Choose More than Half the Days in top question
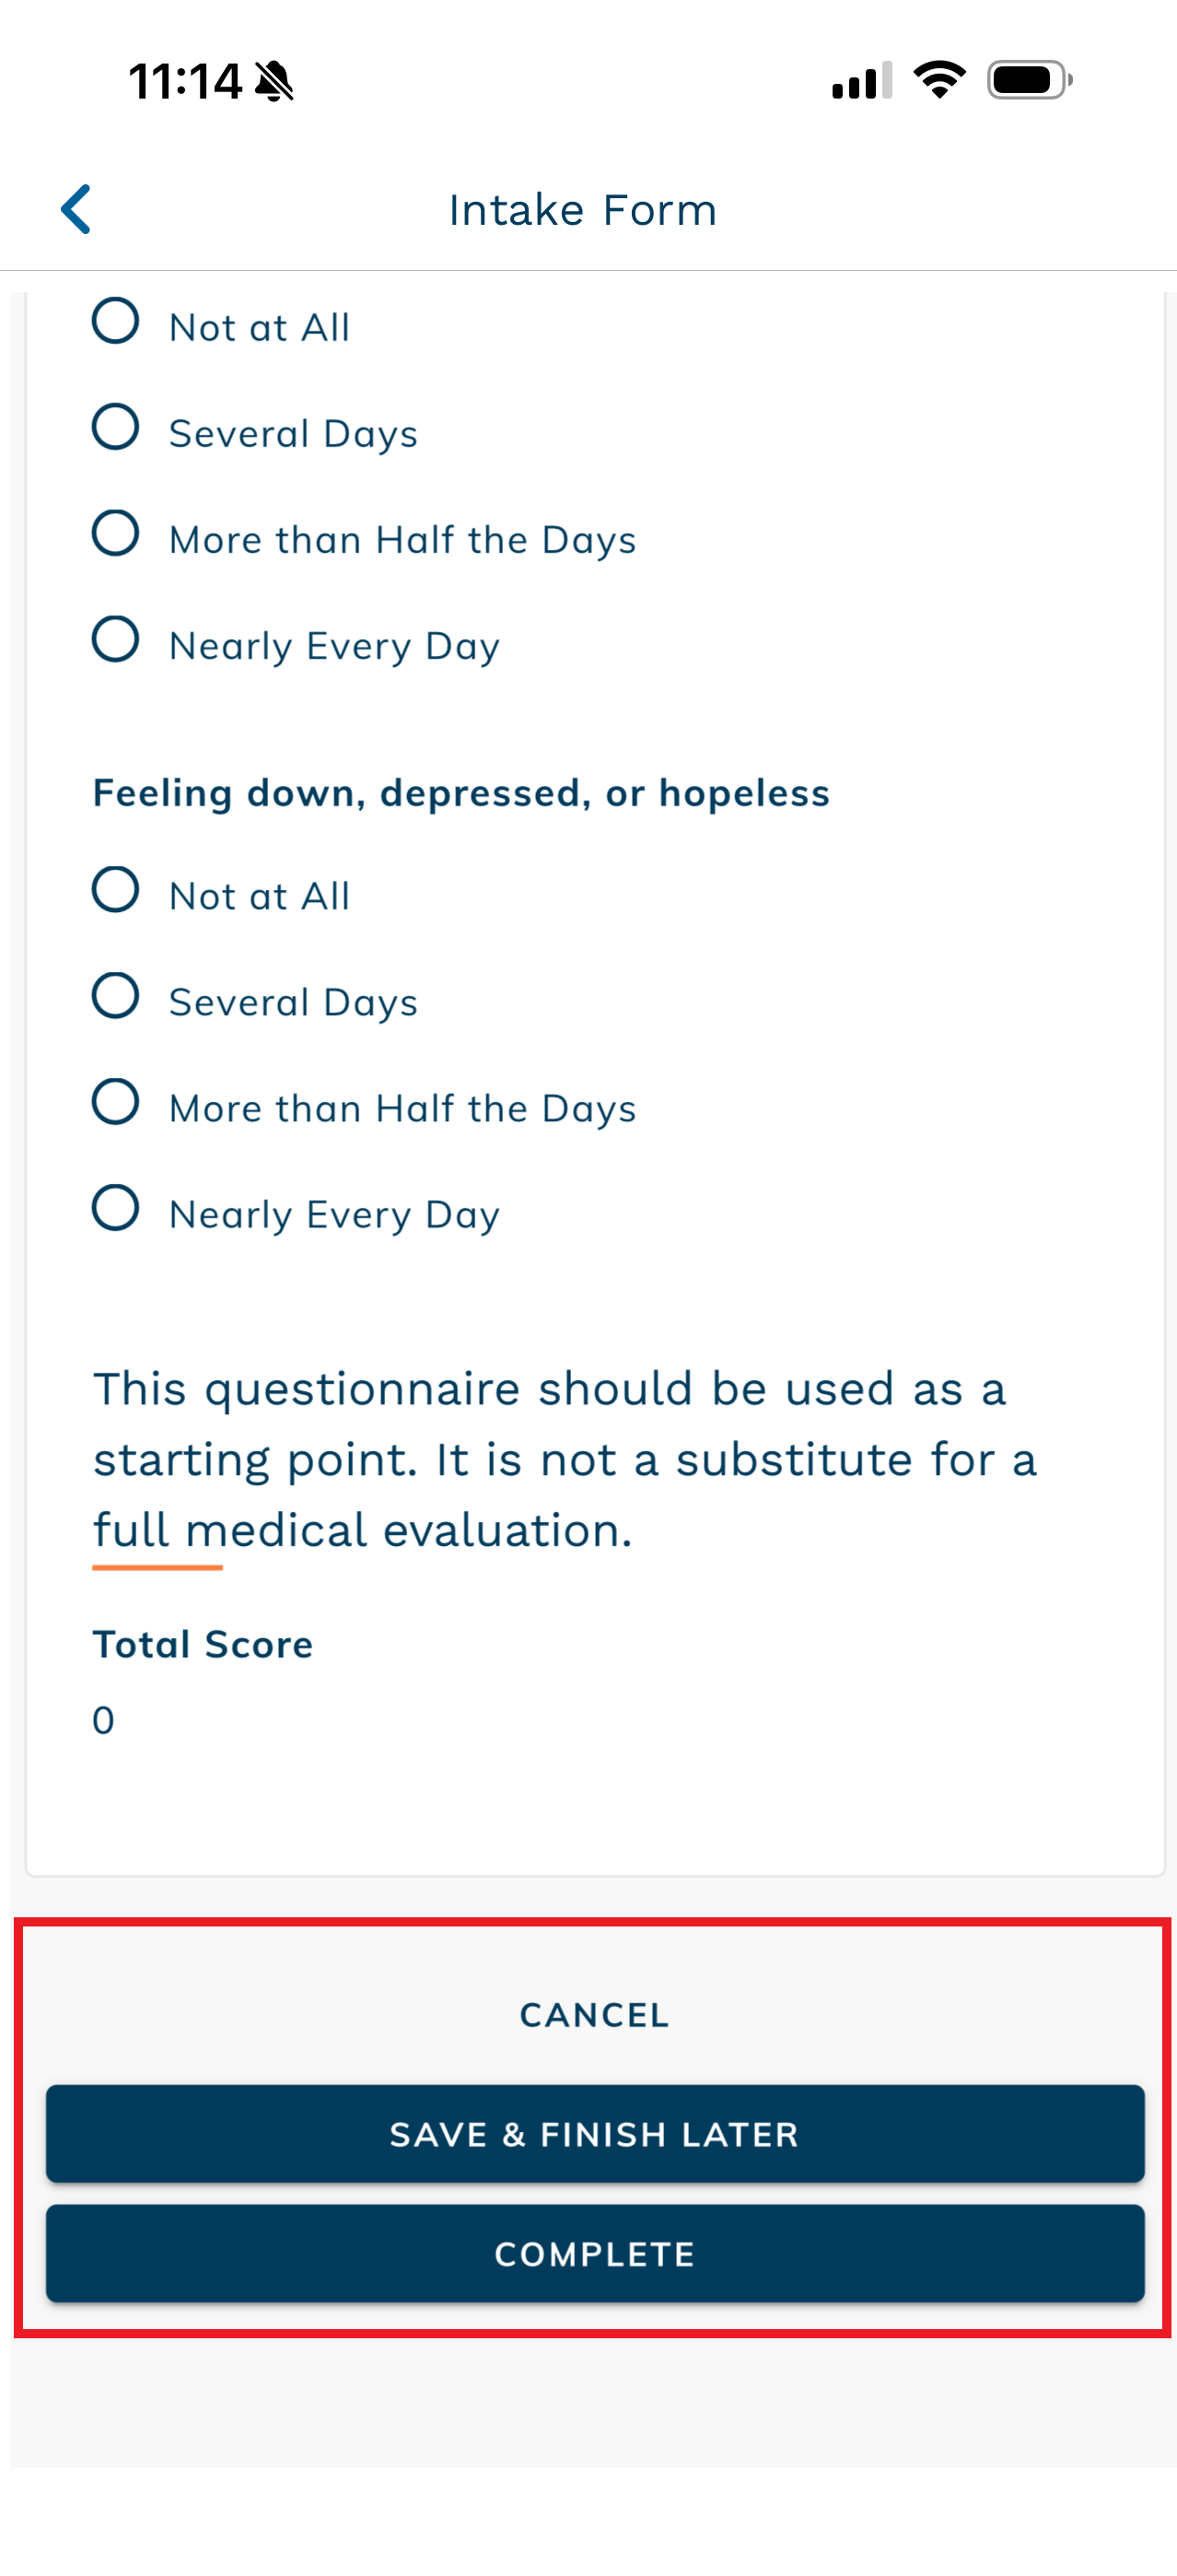The image size is (1177, 2576). [116, 534]
